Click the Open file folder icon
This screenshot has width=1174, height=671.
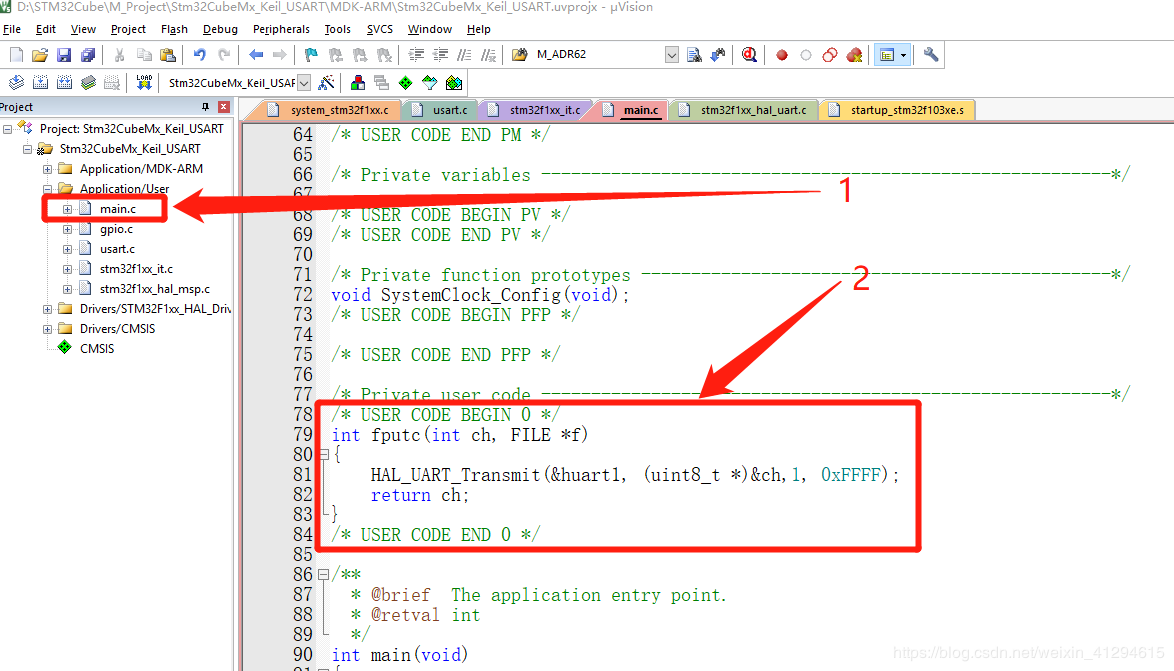point(40,55)
